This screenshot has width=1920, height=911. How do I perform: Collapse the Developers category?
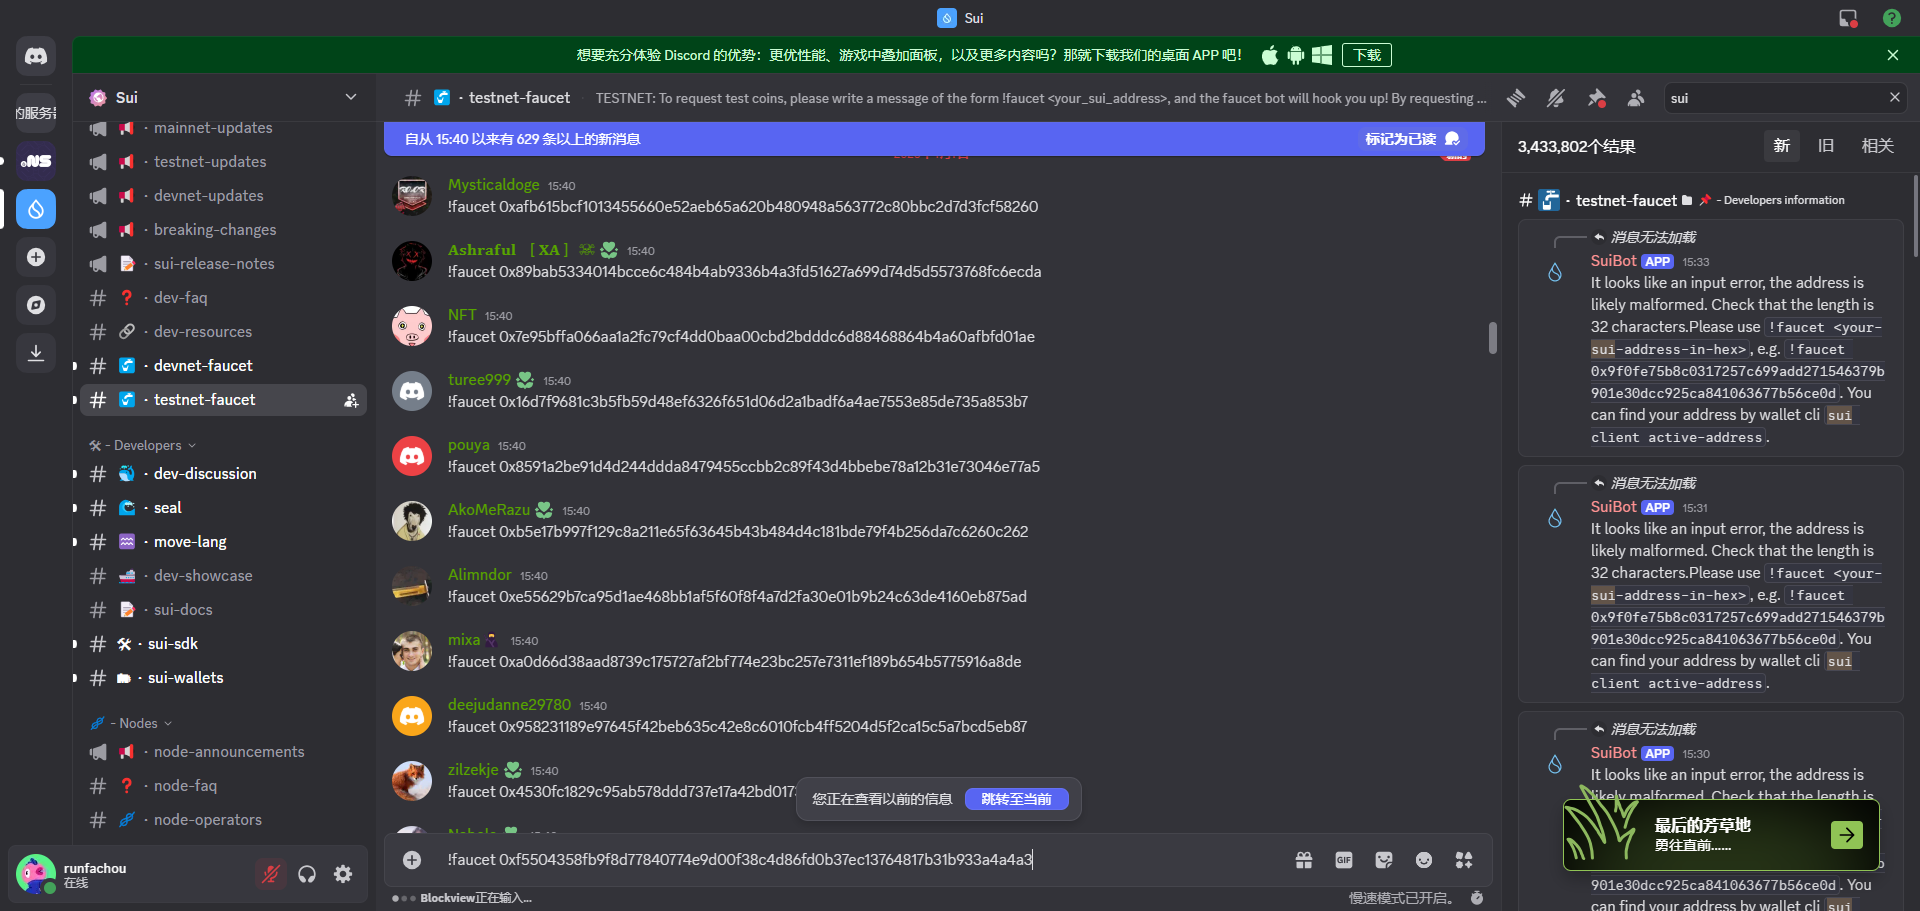point(142,445)
